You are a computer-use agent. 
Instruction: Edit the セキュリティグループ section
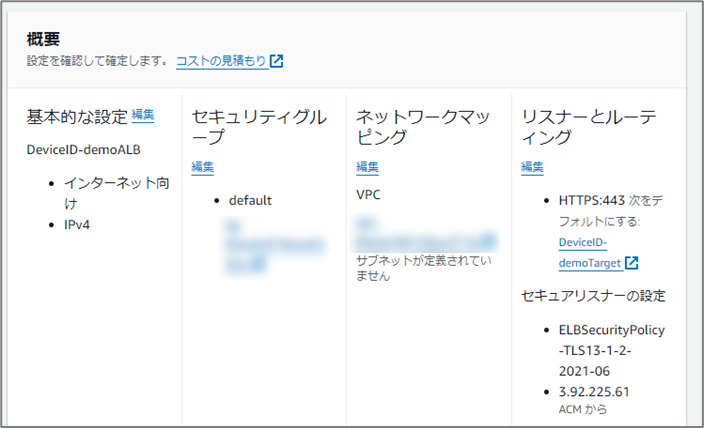click(202, 167)
